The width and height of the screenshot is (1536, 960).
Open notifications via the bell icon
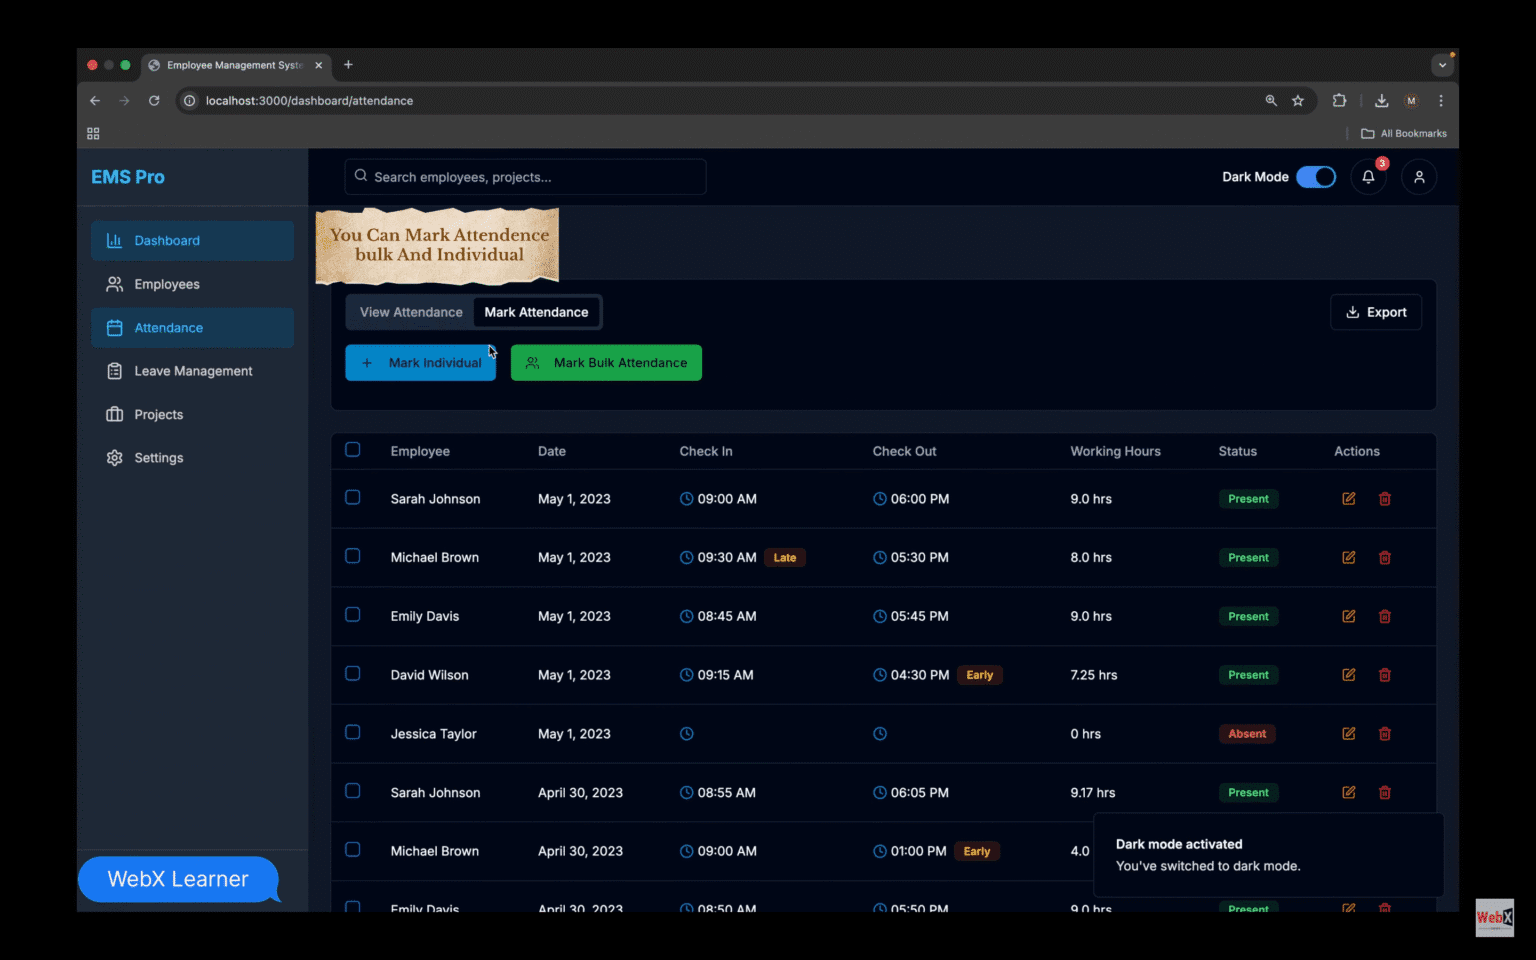[1369, 176]
